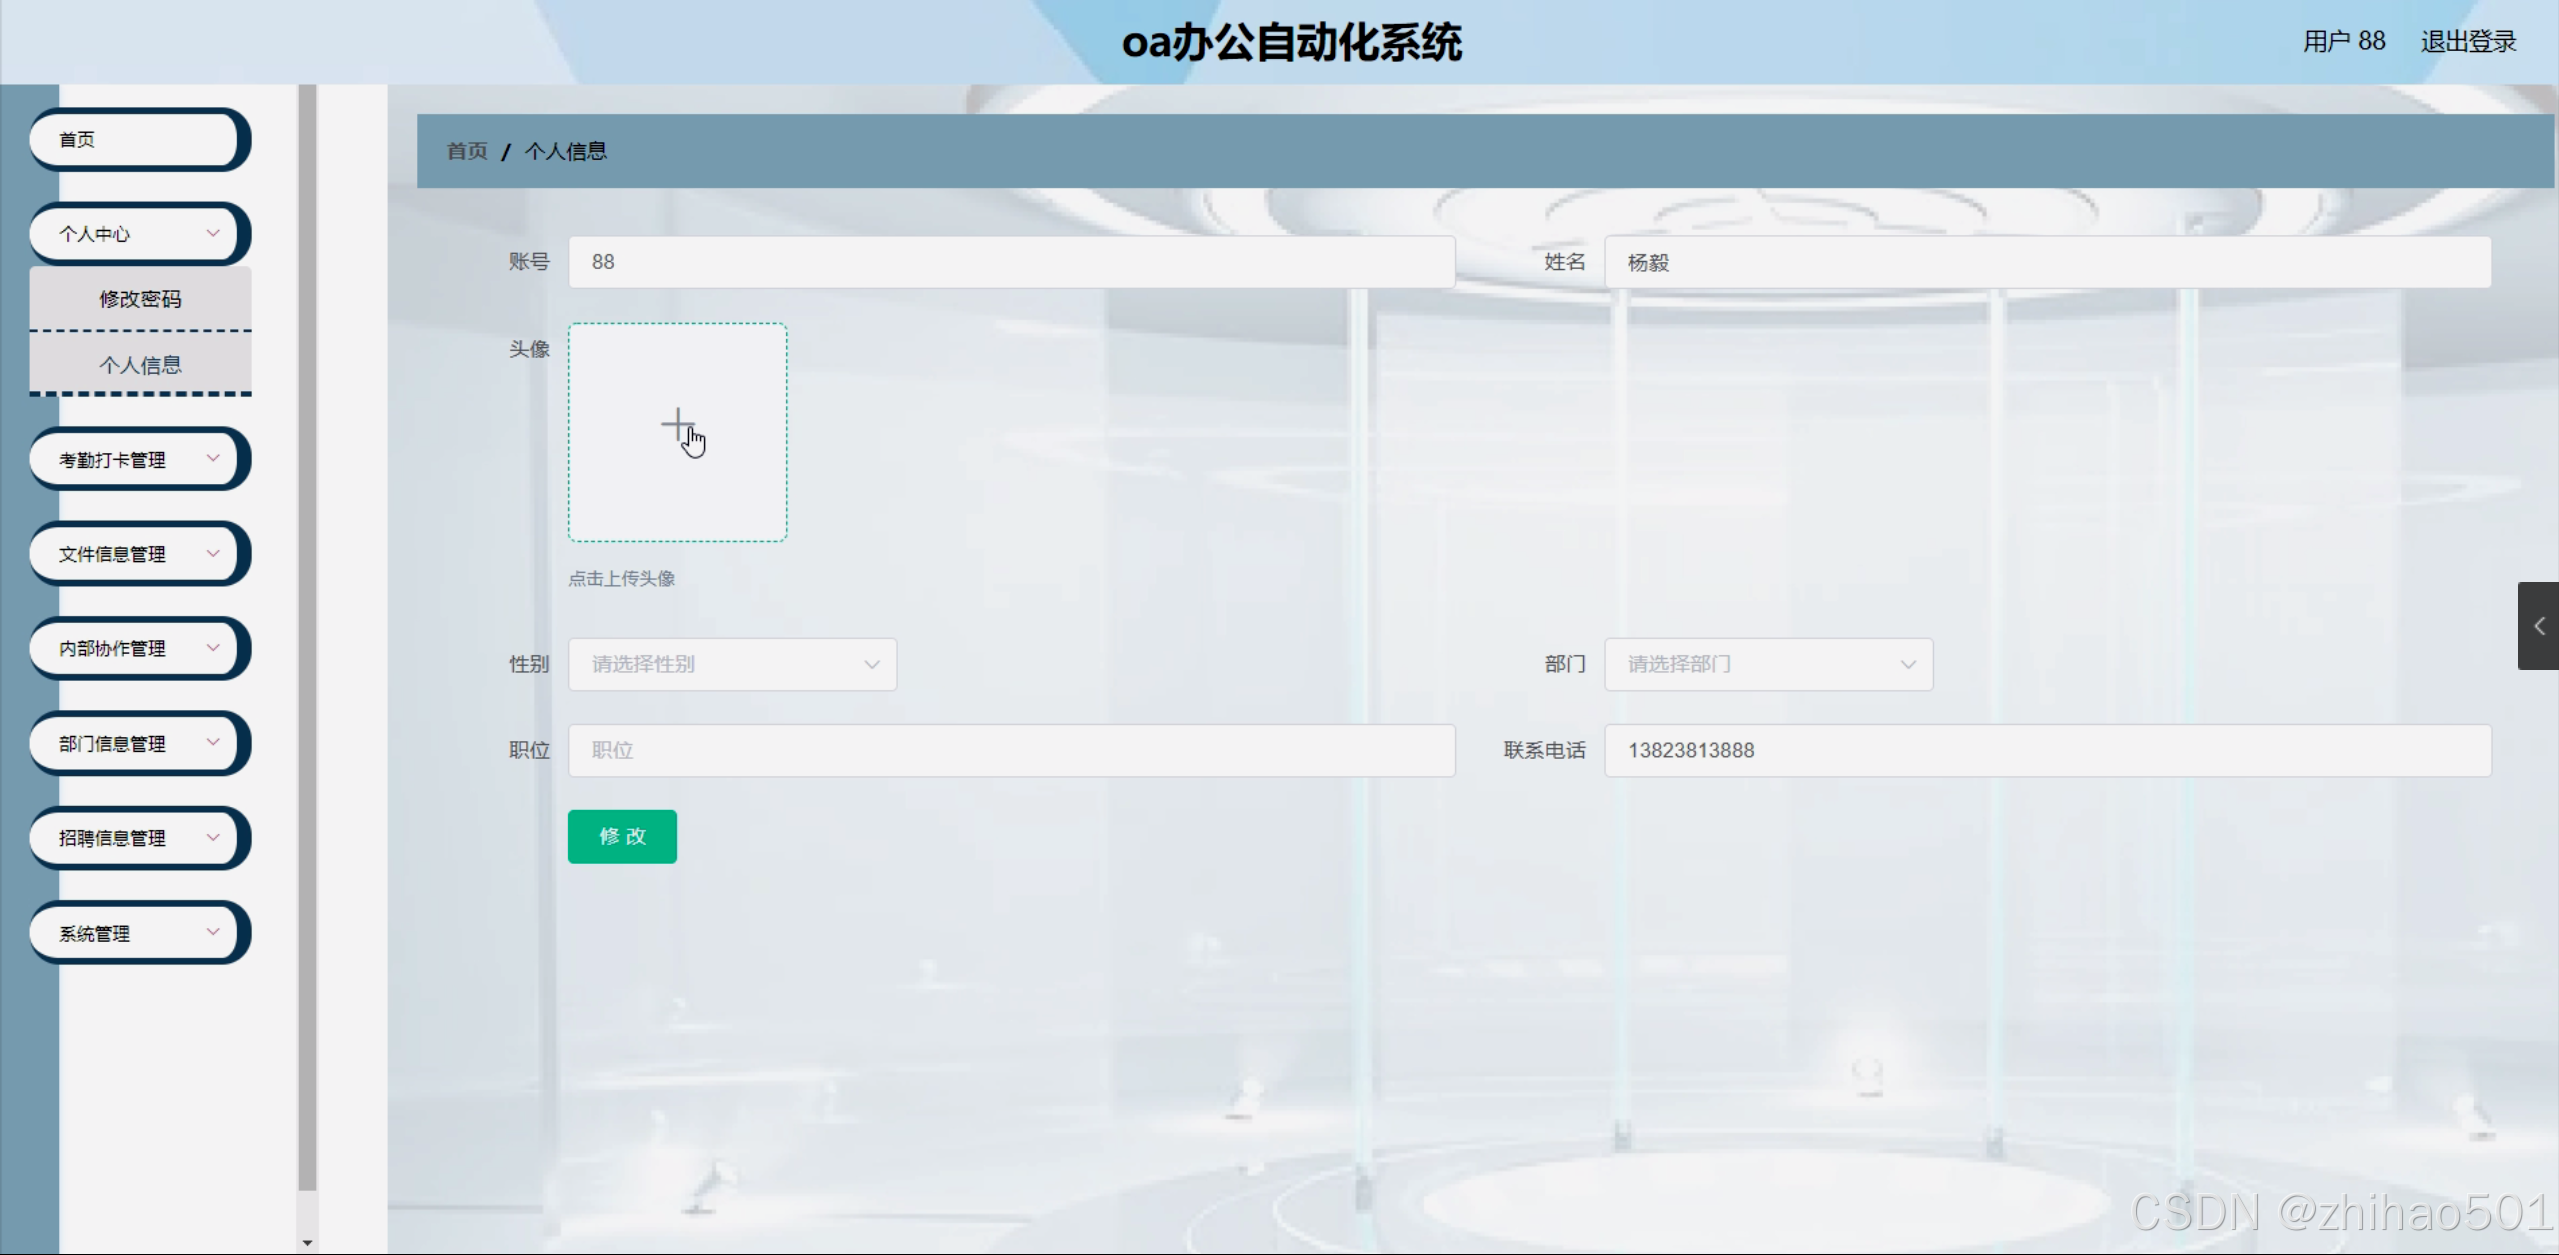Click the sidebar scroll down arrow
This screenshot has width=2559, height=1255.
[x=307, y=1243]
